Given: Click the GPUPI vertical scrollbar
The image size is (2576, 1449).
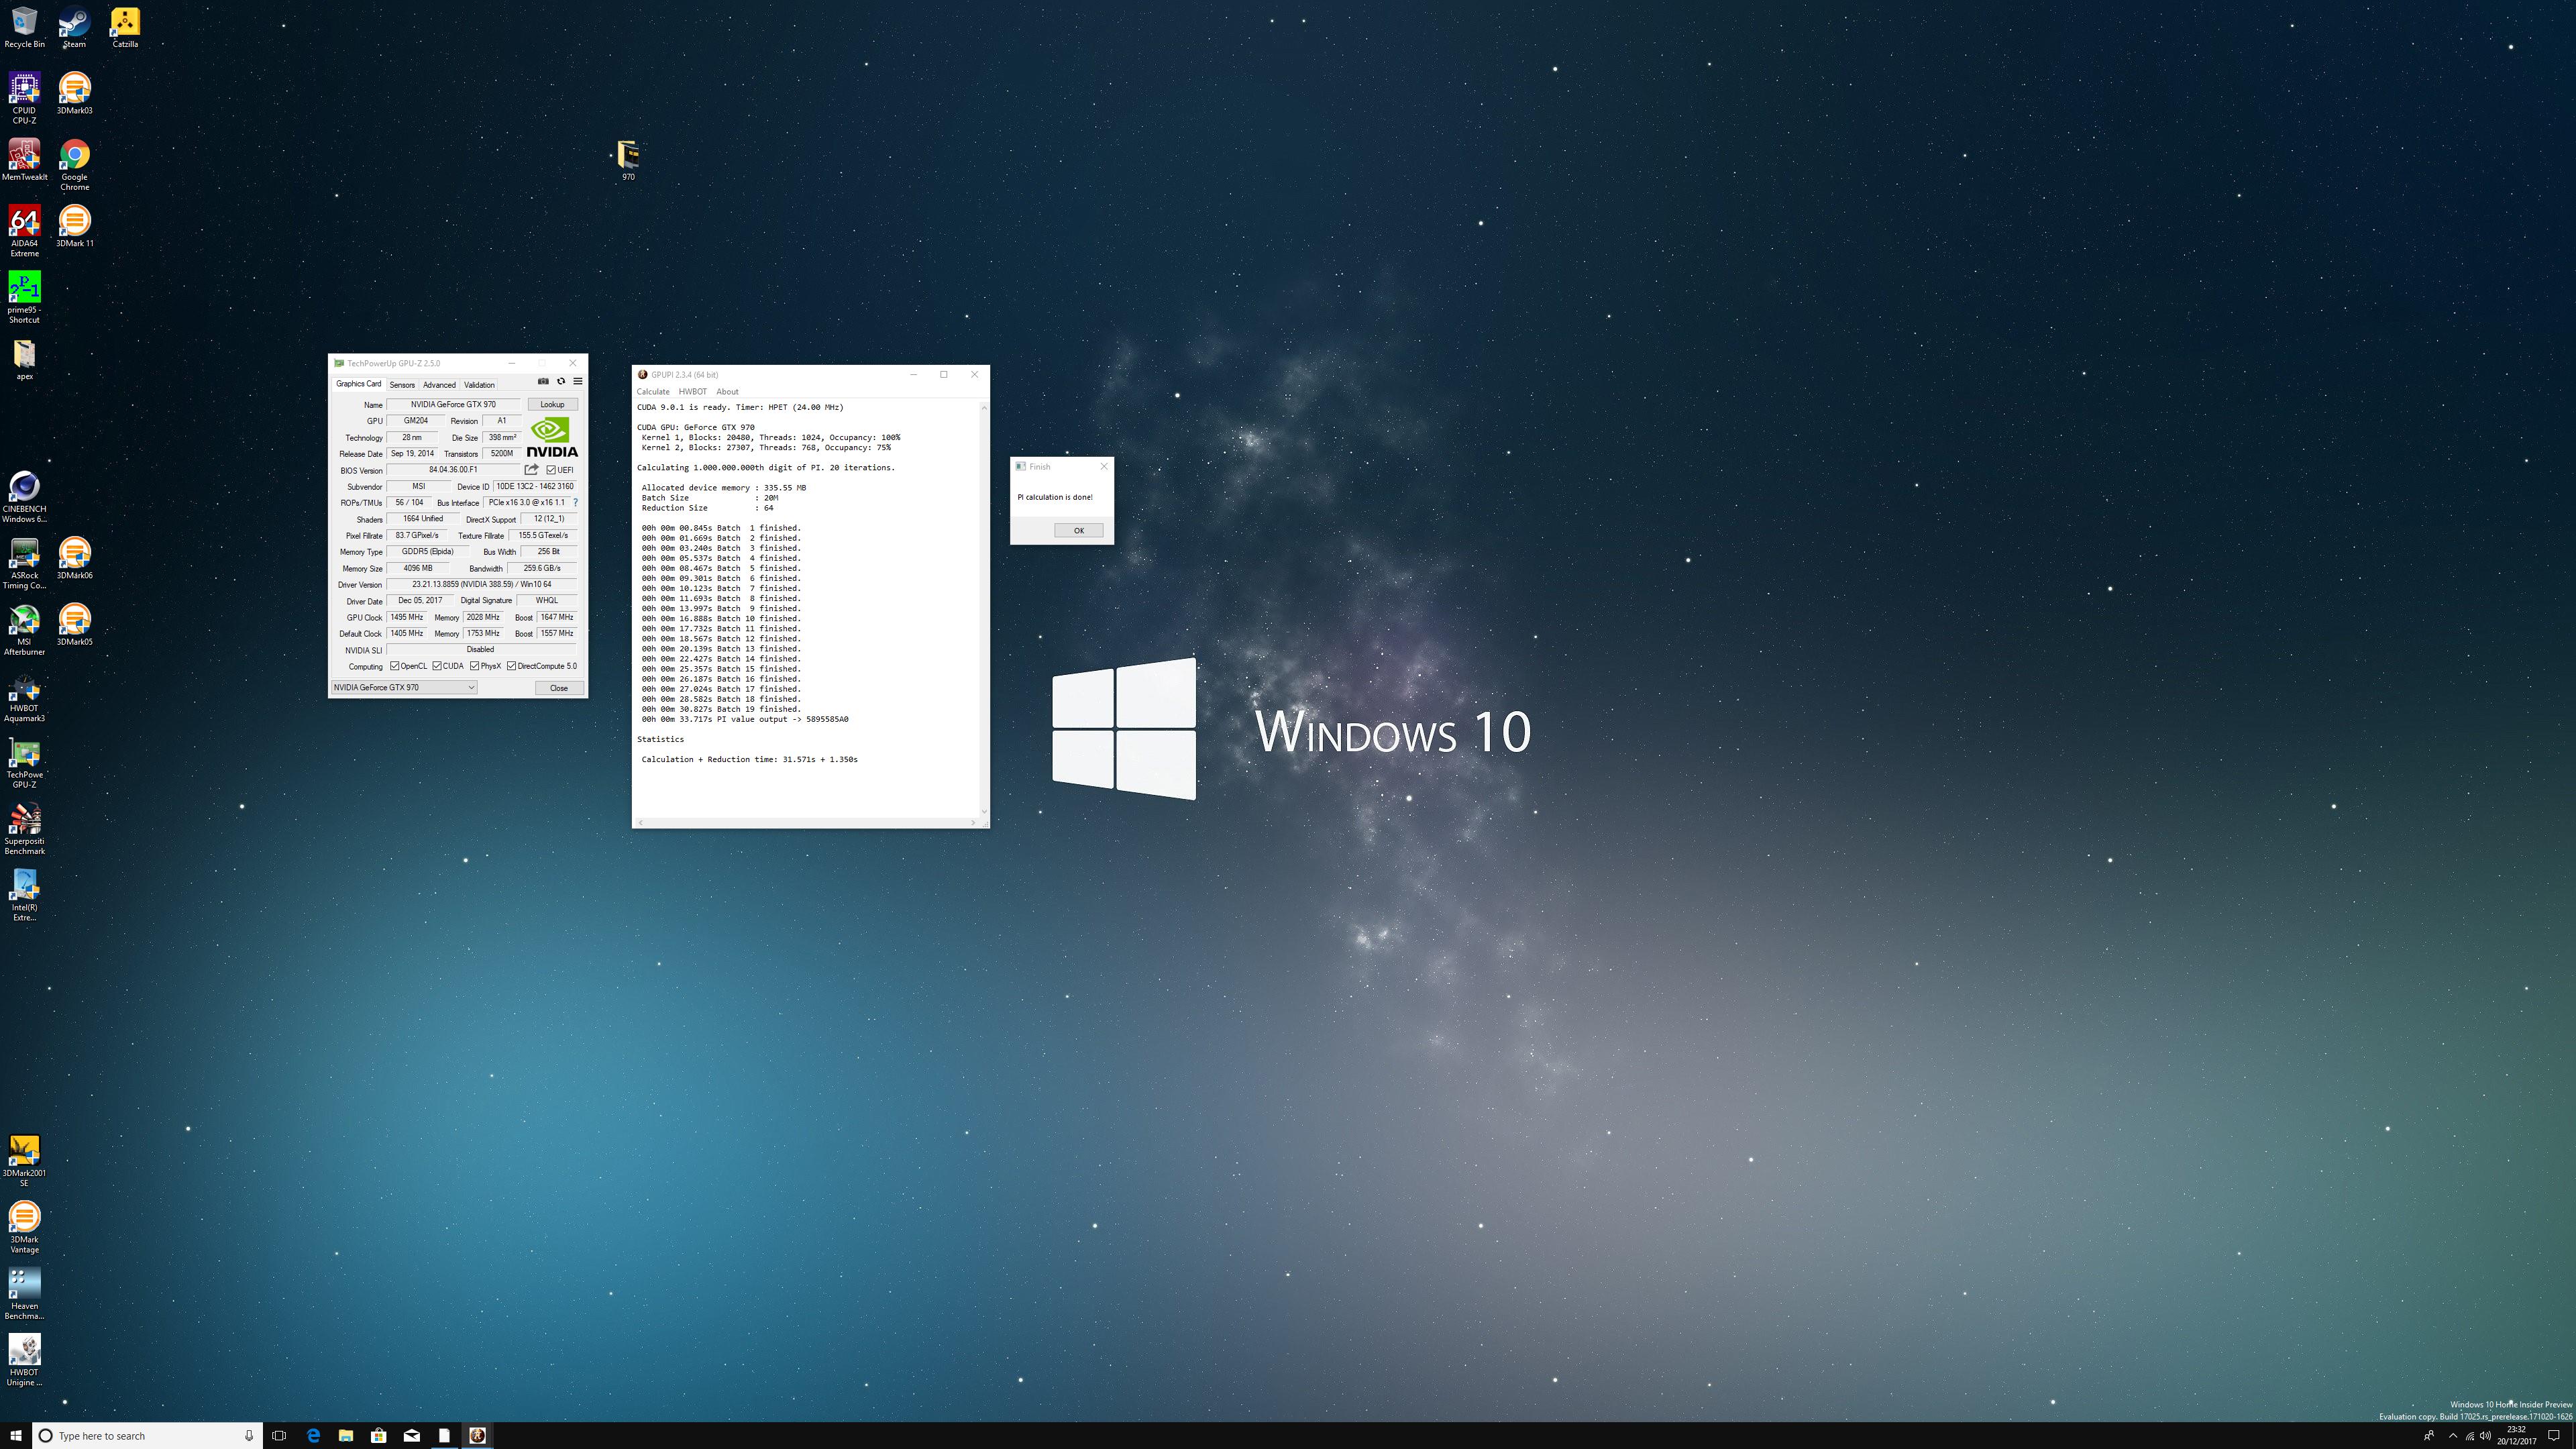Looking at the screenshot, I should (984, 610).
